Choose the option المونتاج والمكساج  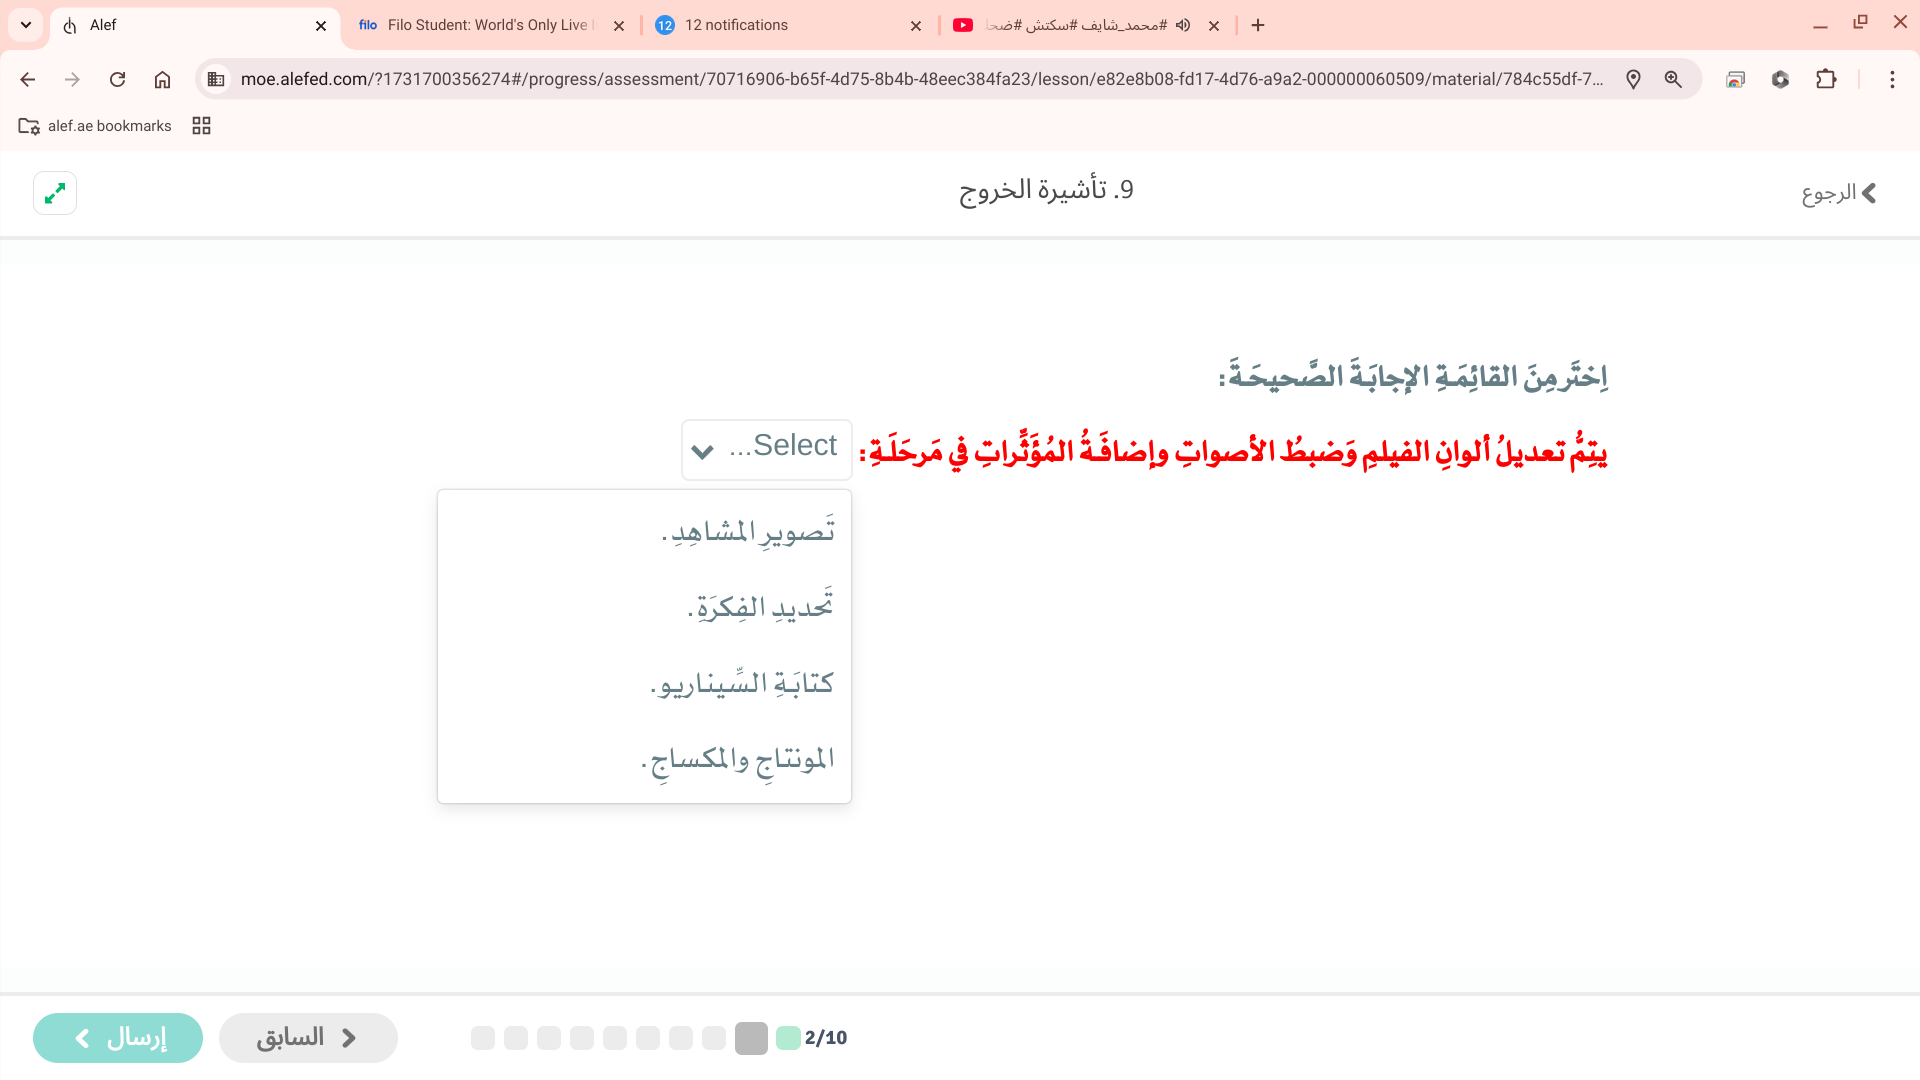click(x=737, y=760)
